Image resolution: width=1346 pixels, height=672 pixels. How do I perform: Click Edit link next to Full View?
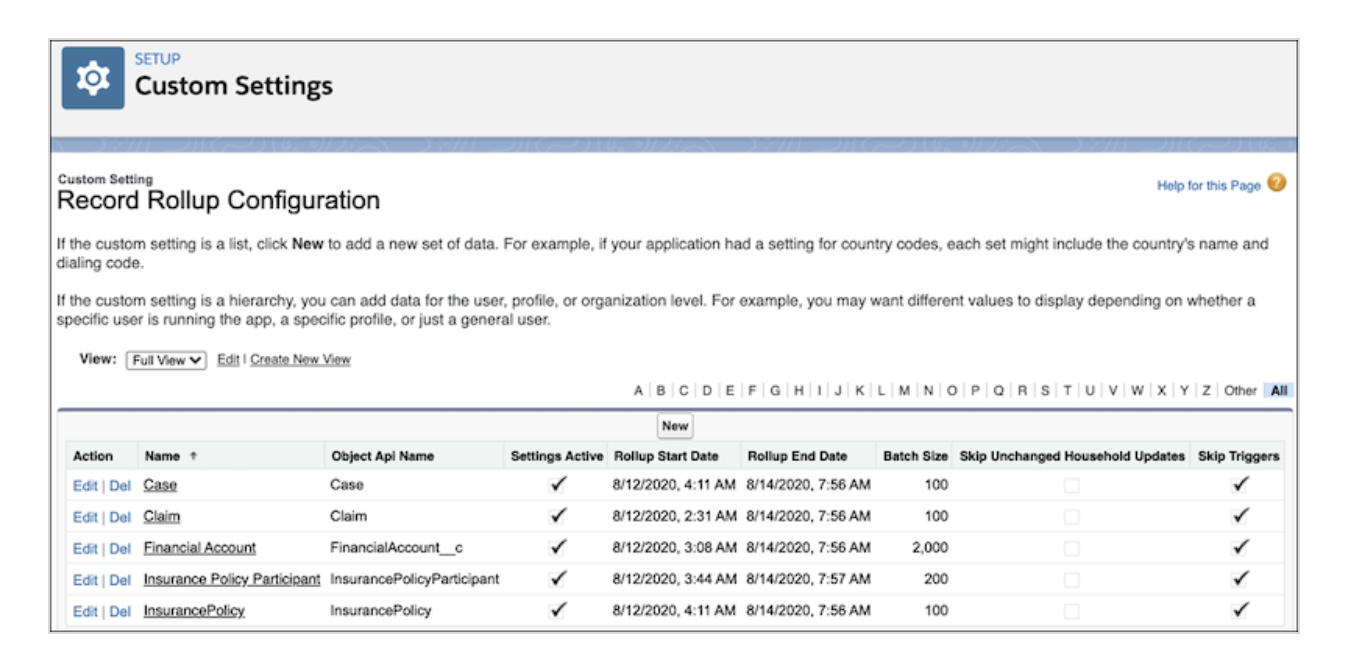pos(228,359)
